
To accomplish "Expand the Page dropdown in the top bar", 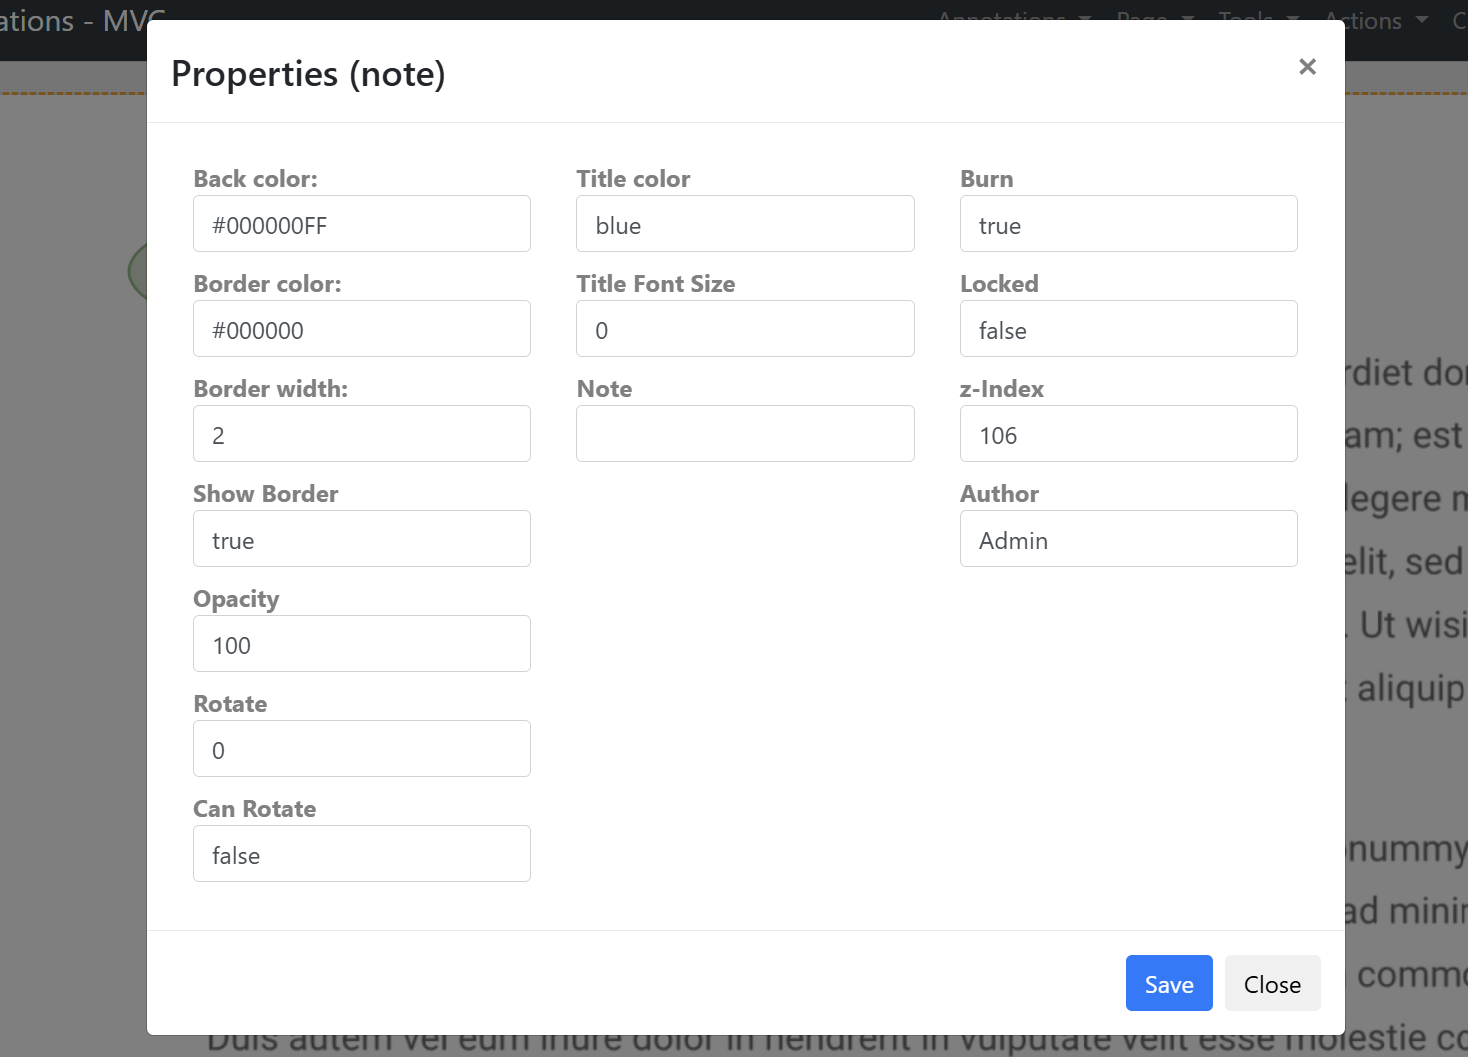I will [x=1153, y=20].
